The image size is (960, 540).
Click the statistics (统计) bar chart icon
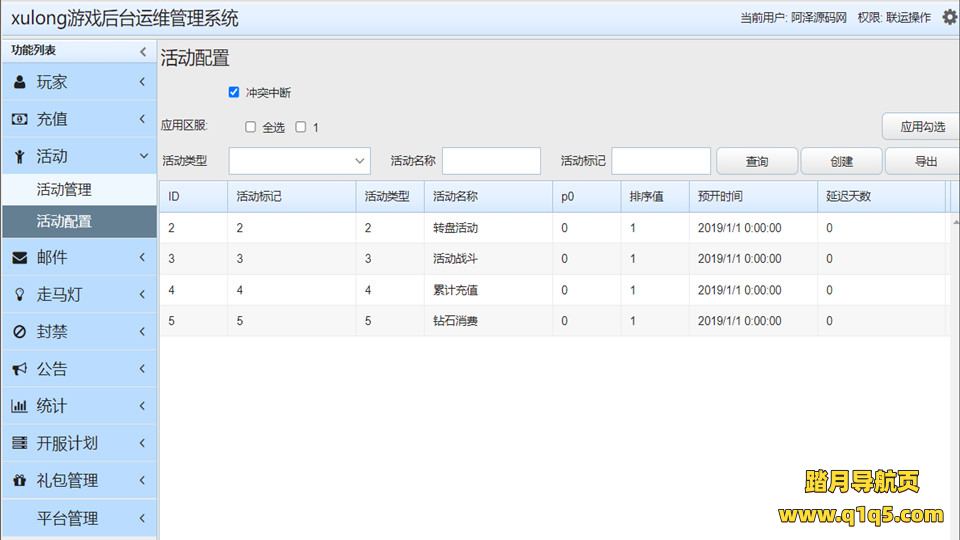click(x=20, y=406)
